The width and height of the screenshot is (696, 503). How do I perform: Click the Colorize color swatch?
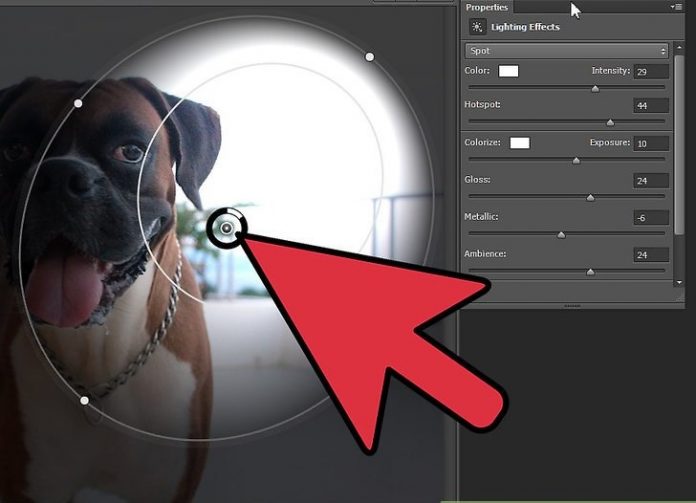click(x=519, y=143)
